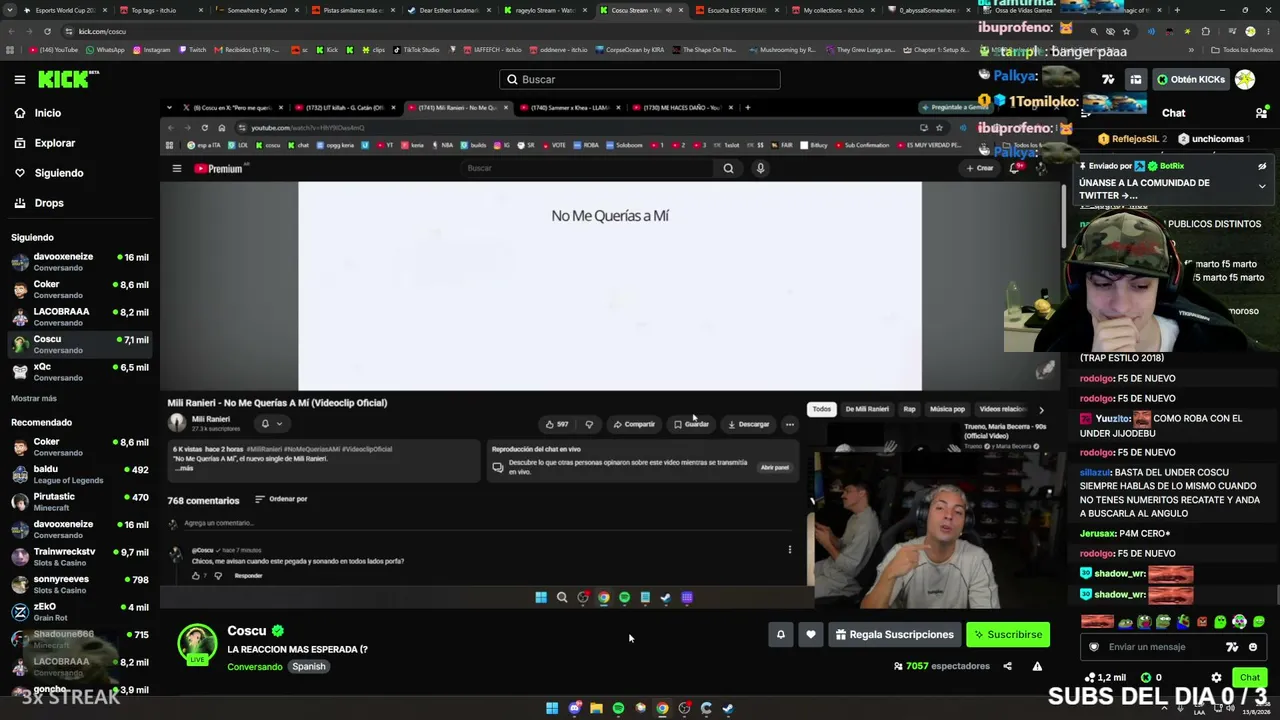The image size is (1280, 720).
Task: Click the Suscribirse button
Action: (1008, 634)
